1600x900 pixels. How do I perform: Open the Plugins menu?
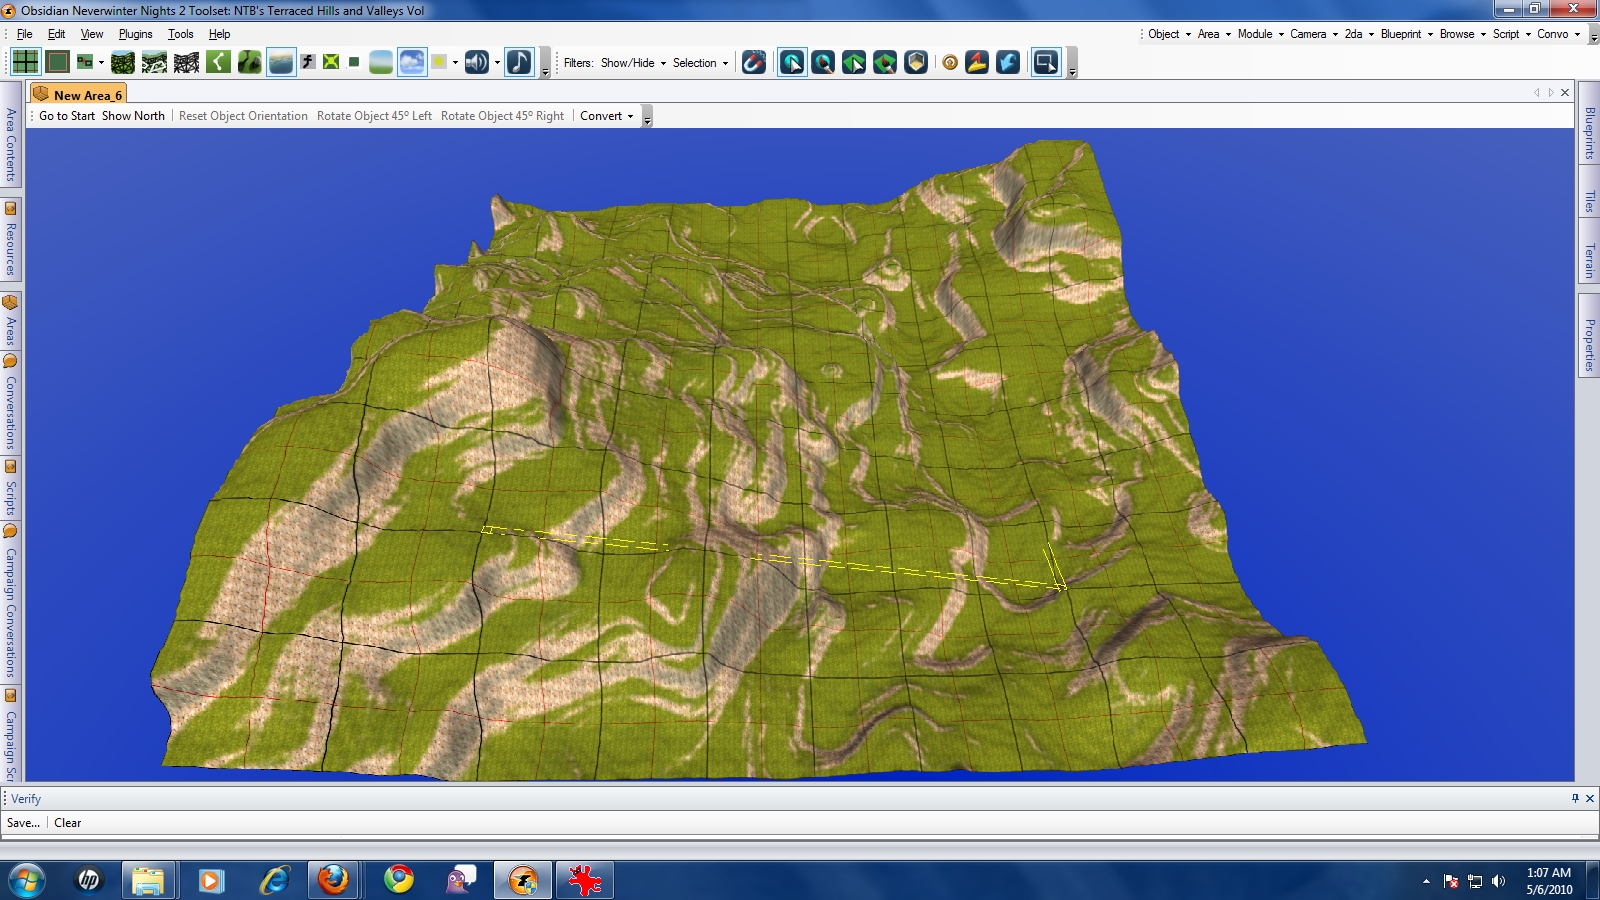(x=135, y=34)
